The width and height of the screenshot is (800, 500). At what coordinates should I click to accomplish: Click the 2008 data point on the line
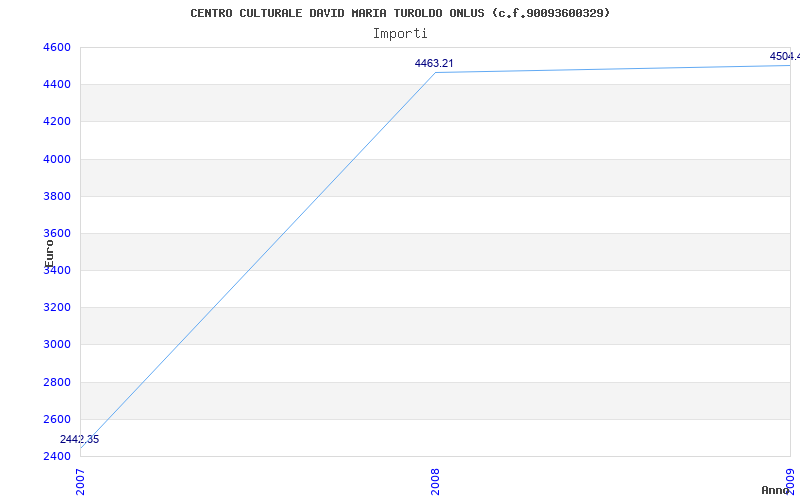[x=435, y=72]
